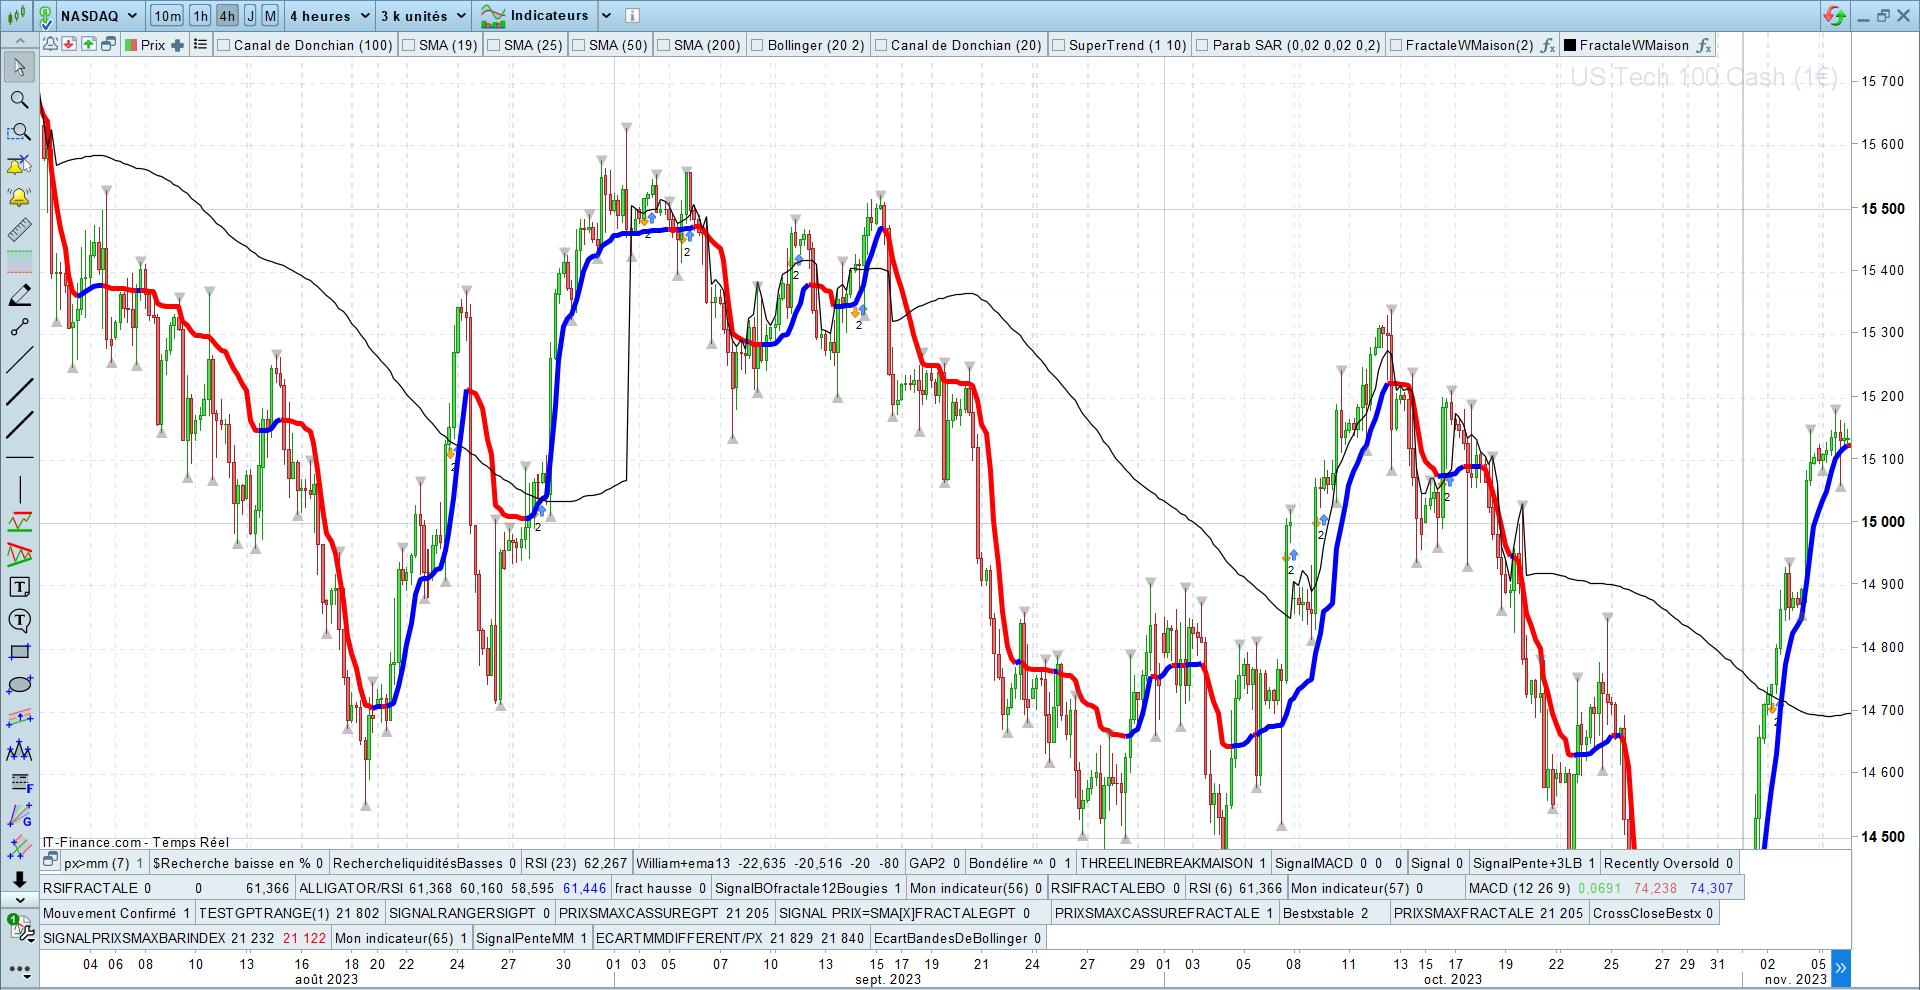Open the fx settings of FractaleWMaison(2)
1920x990 pixels.
click(x=1547, y=45)
